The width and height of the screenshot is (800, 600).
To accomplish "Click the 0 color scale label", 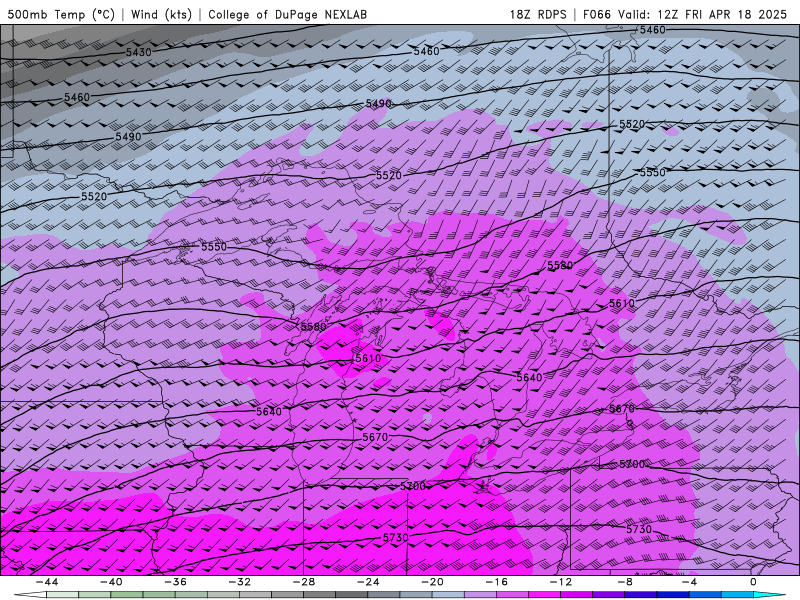I will point(754,582).
